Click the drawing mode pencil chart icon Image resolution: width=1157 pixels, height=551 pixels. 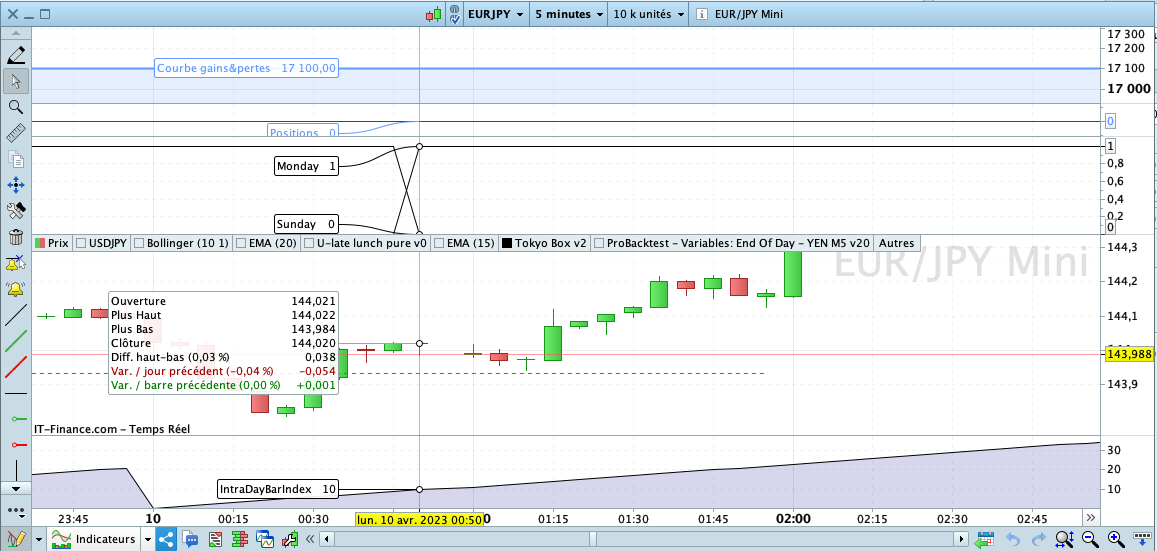click(x=15, y=539)
